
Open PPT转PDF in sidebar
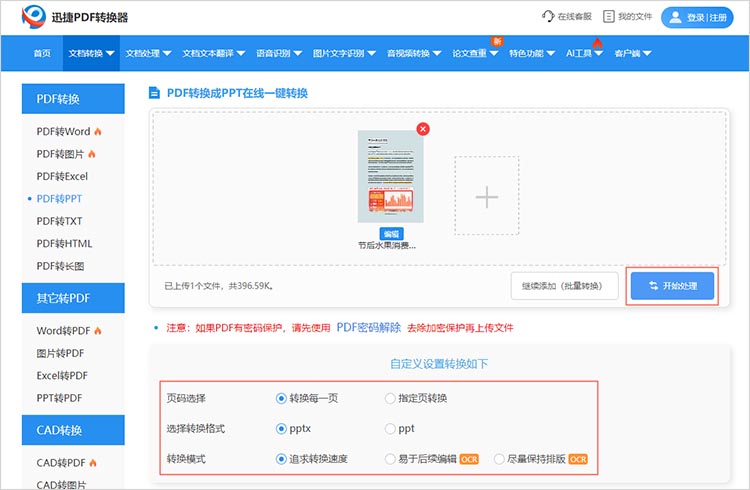coord(59,398)
